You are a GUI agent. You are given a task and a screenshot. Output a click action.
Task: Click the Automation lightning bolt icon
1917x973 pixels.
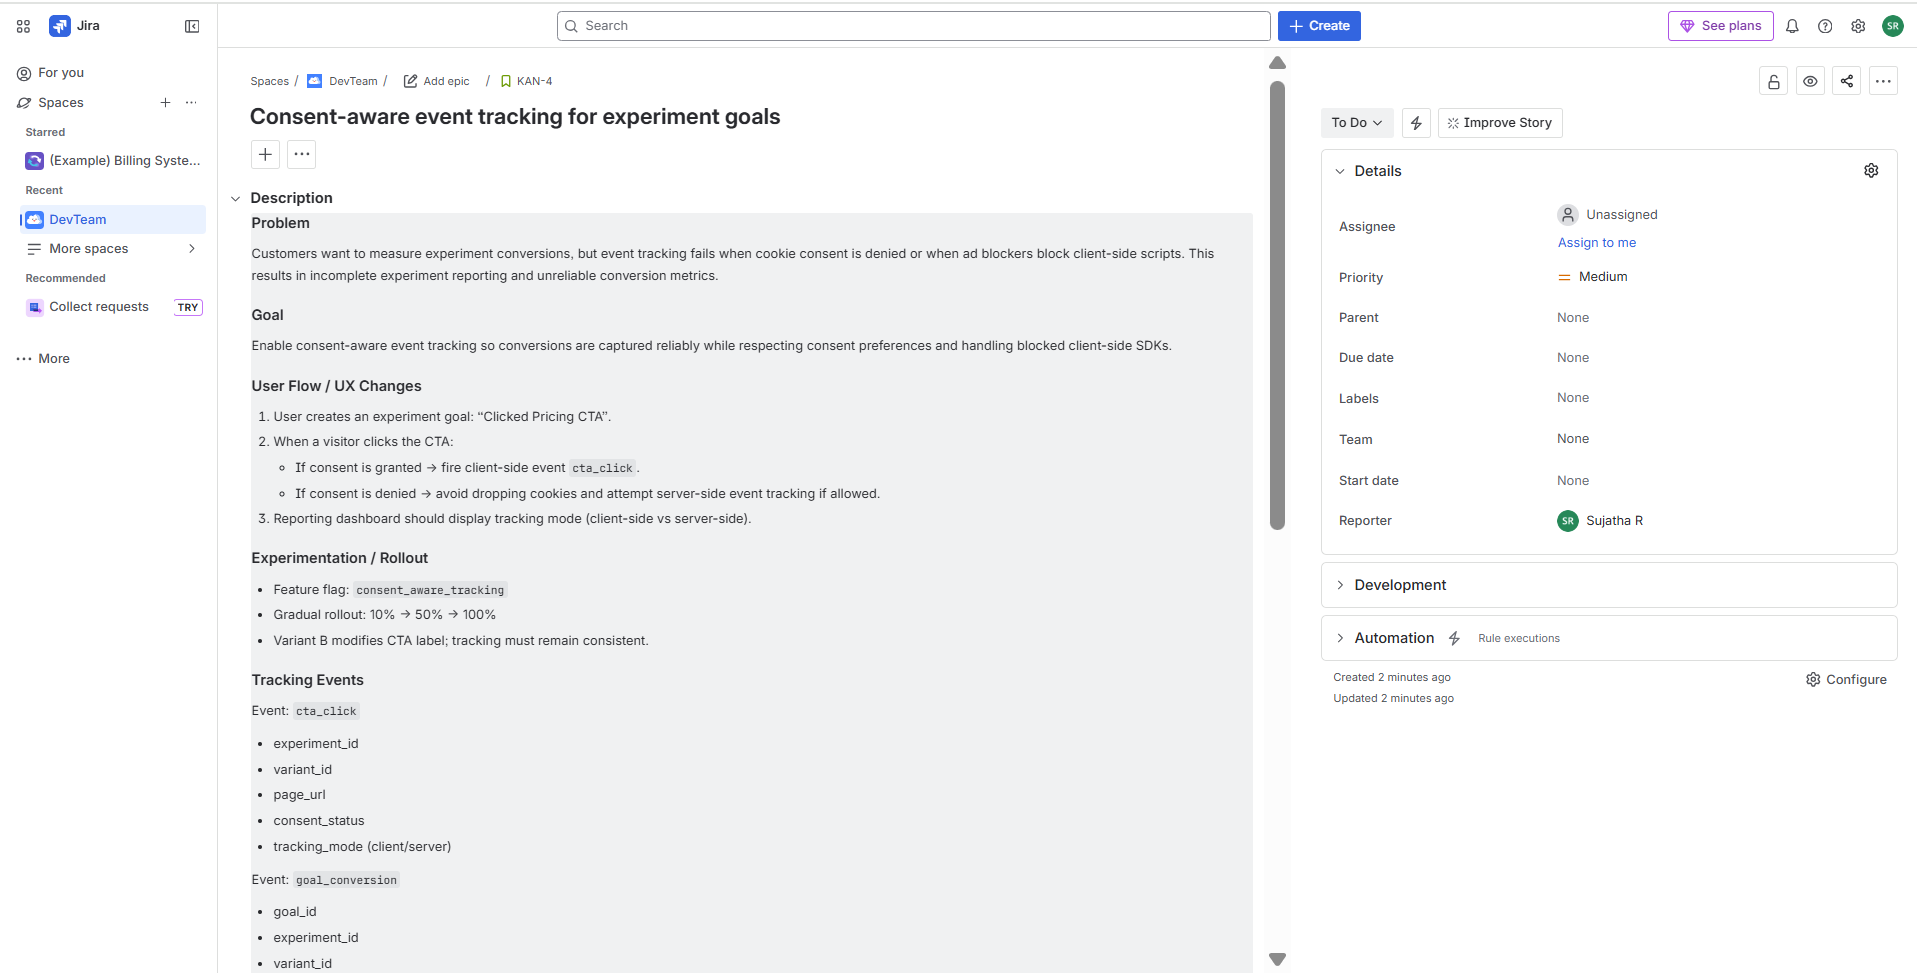(1454, 638)
